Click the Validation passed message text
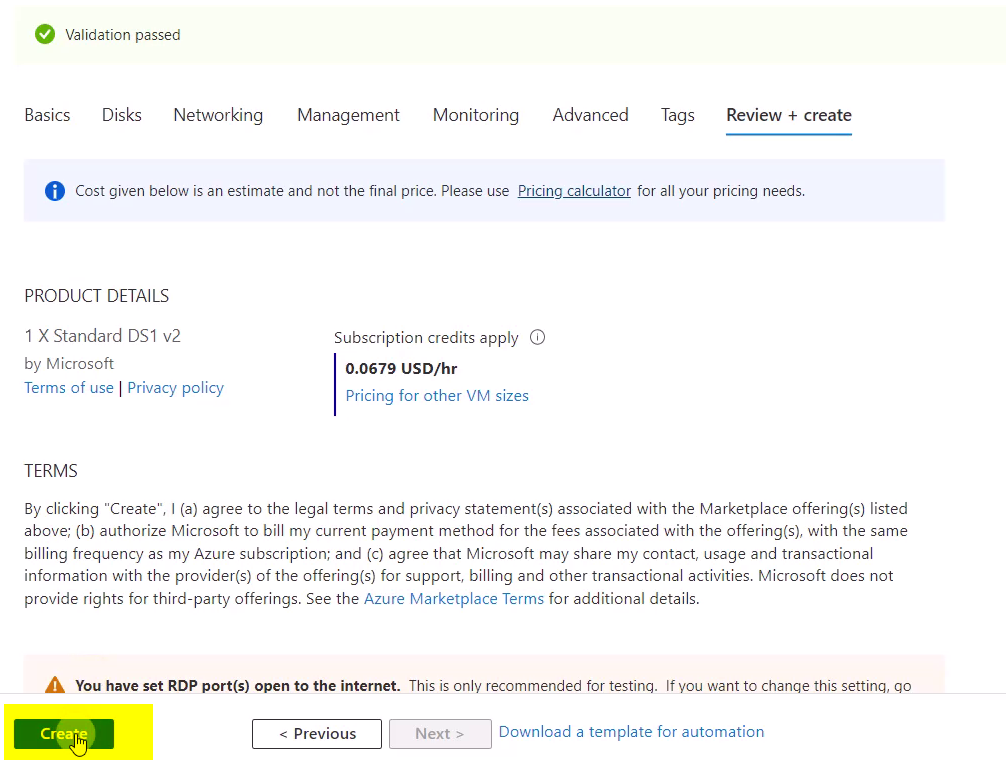The image size is (1006, 770). click(x=123, y=35)
